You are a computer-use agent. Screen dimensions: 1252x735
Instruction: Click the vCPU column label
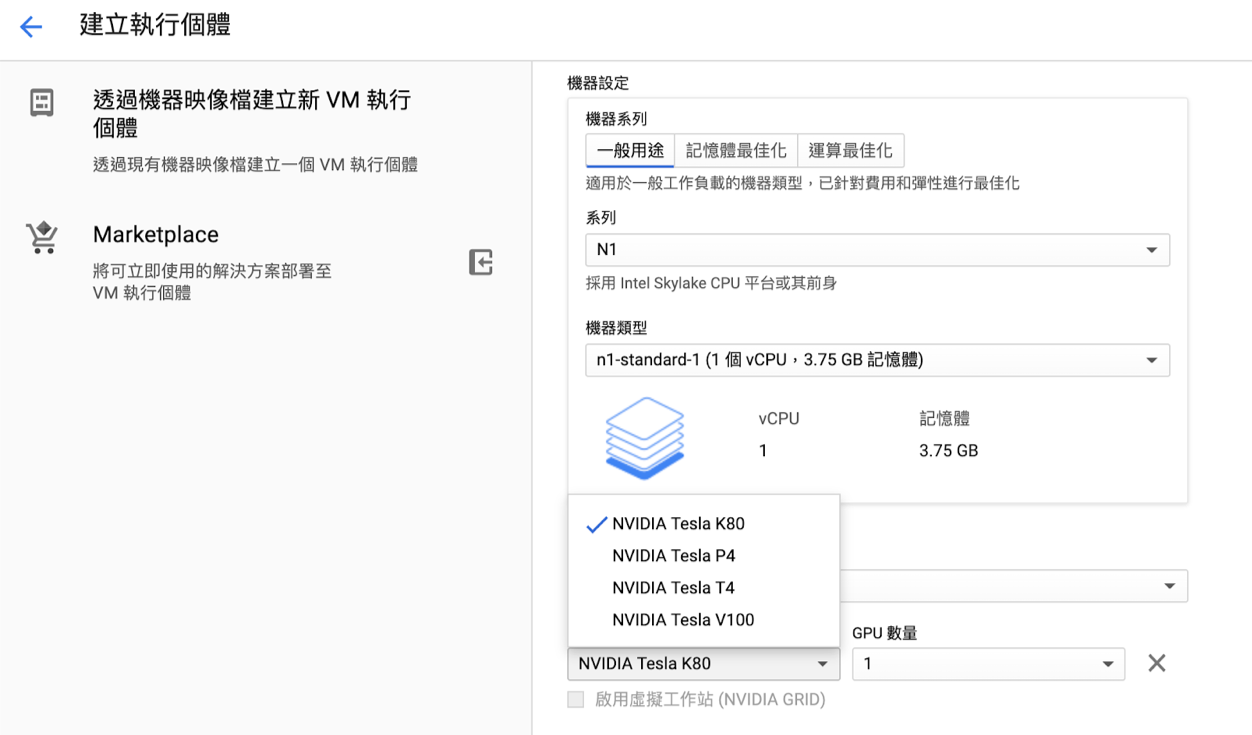pos(779,419)
